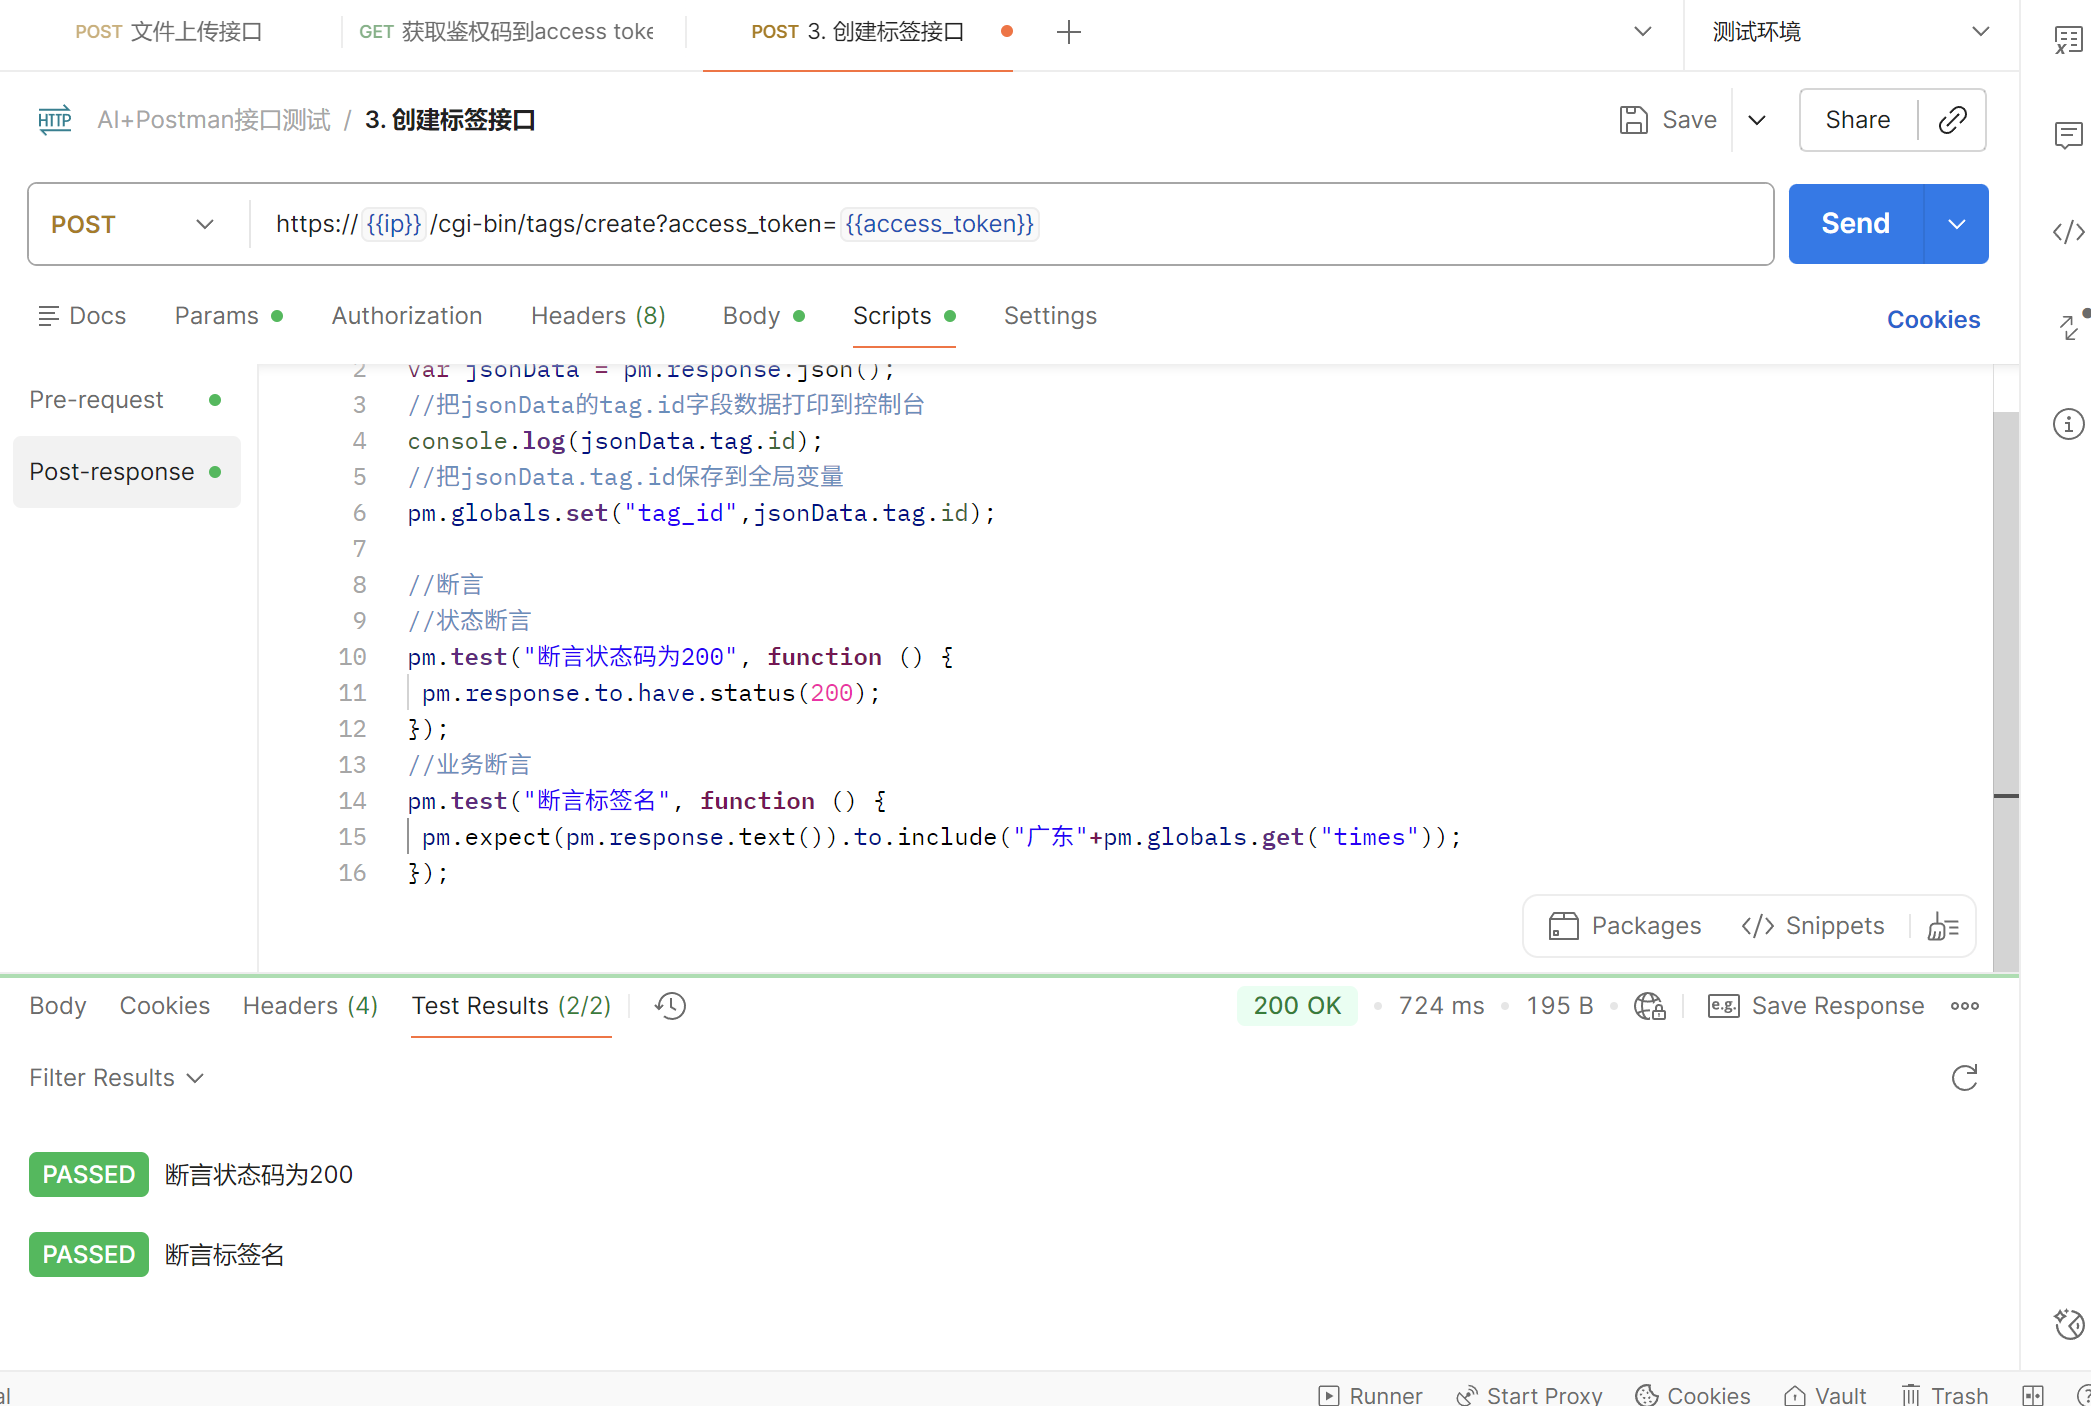Click the Save floppy disk icon

pos(1633,120)
